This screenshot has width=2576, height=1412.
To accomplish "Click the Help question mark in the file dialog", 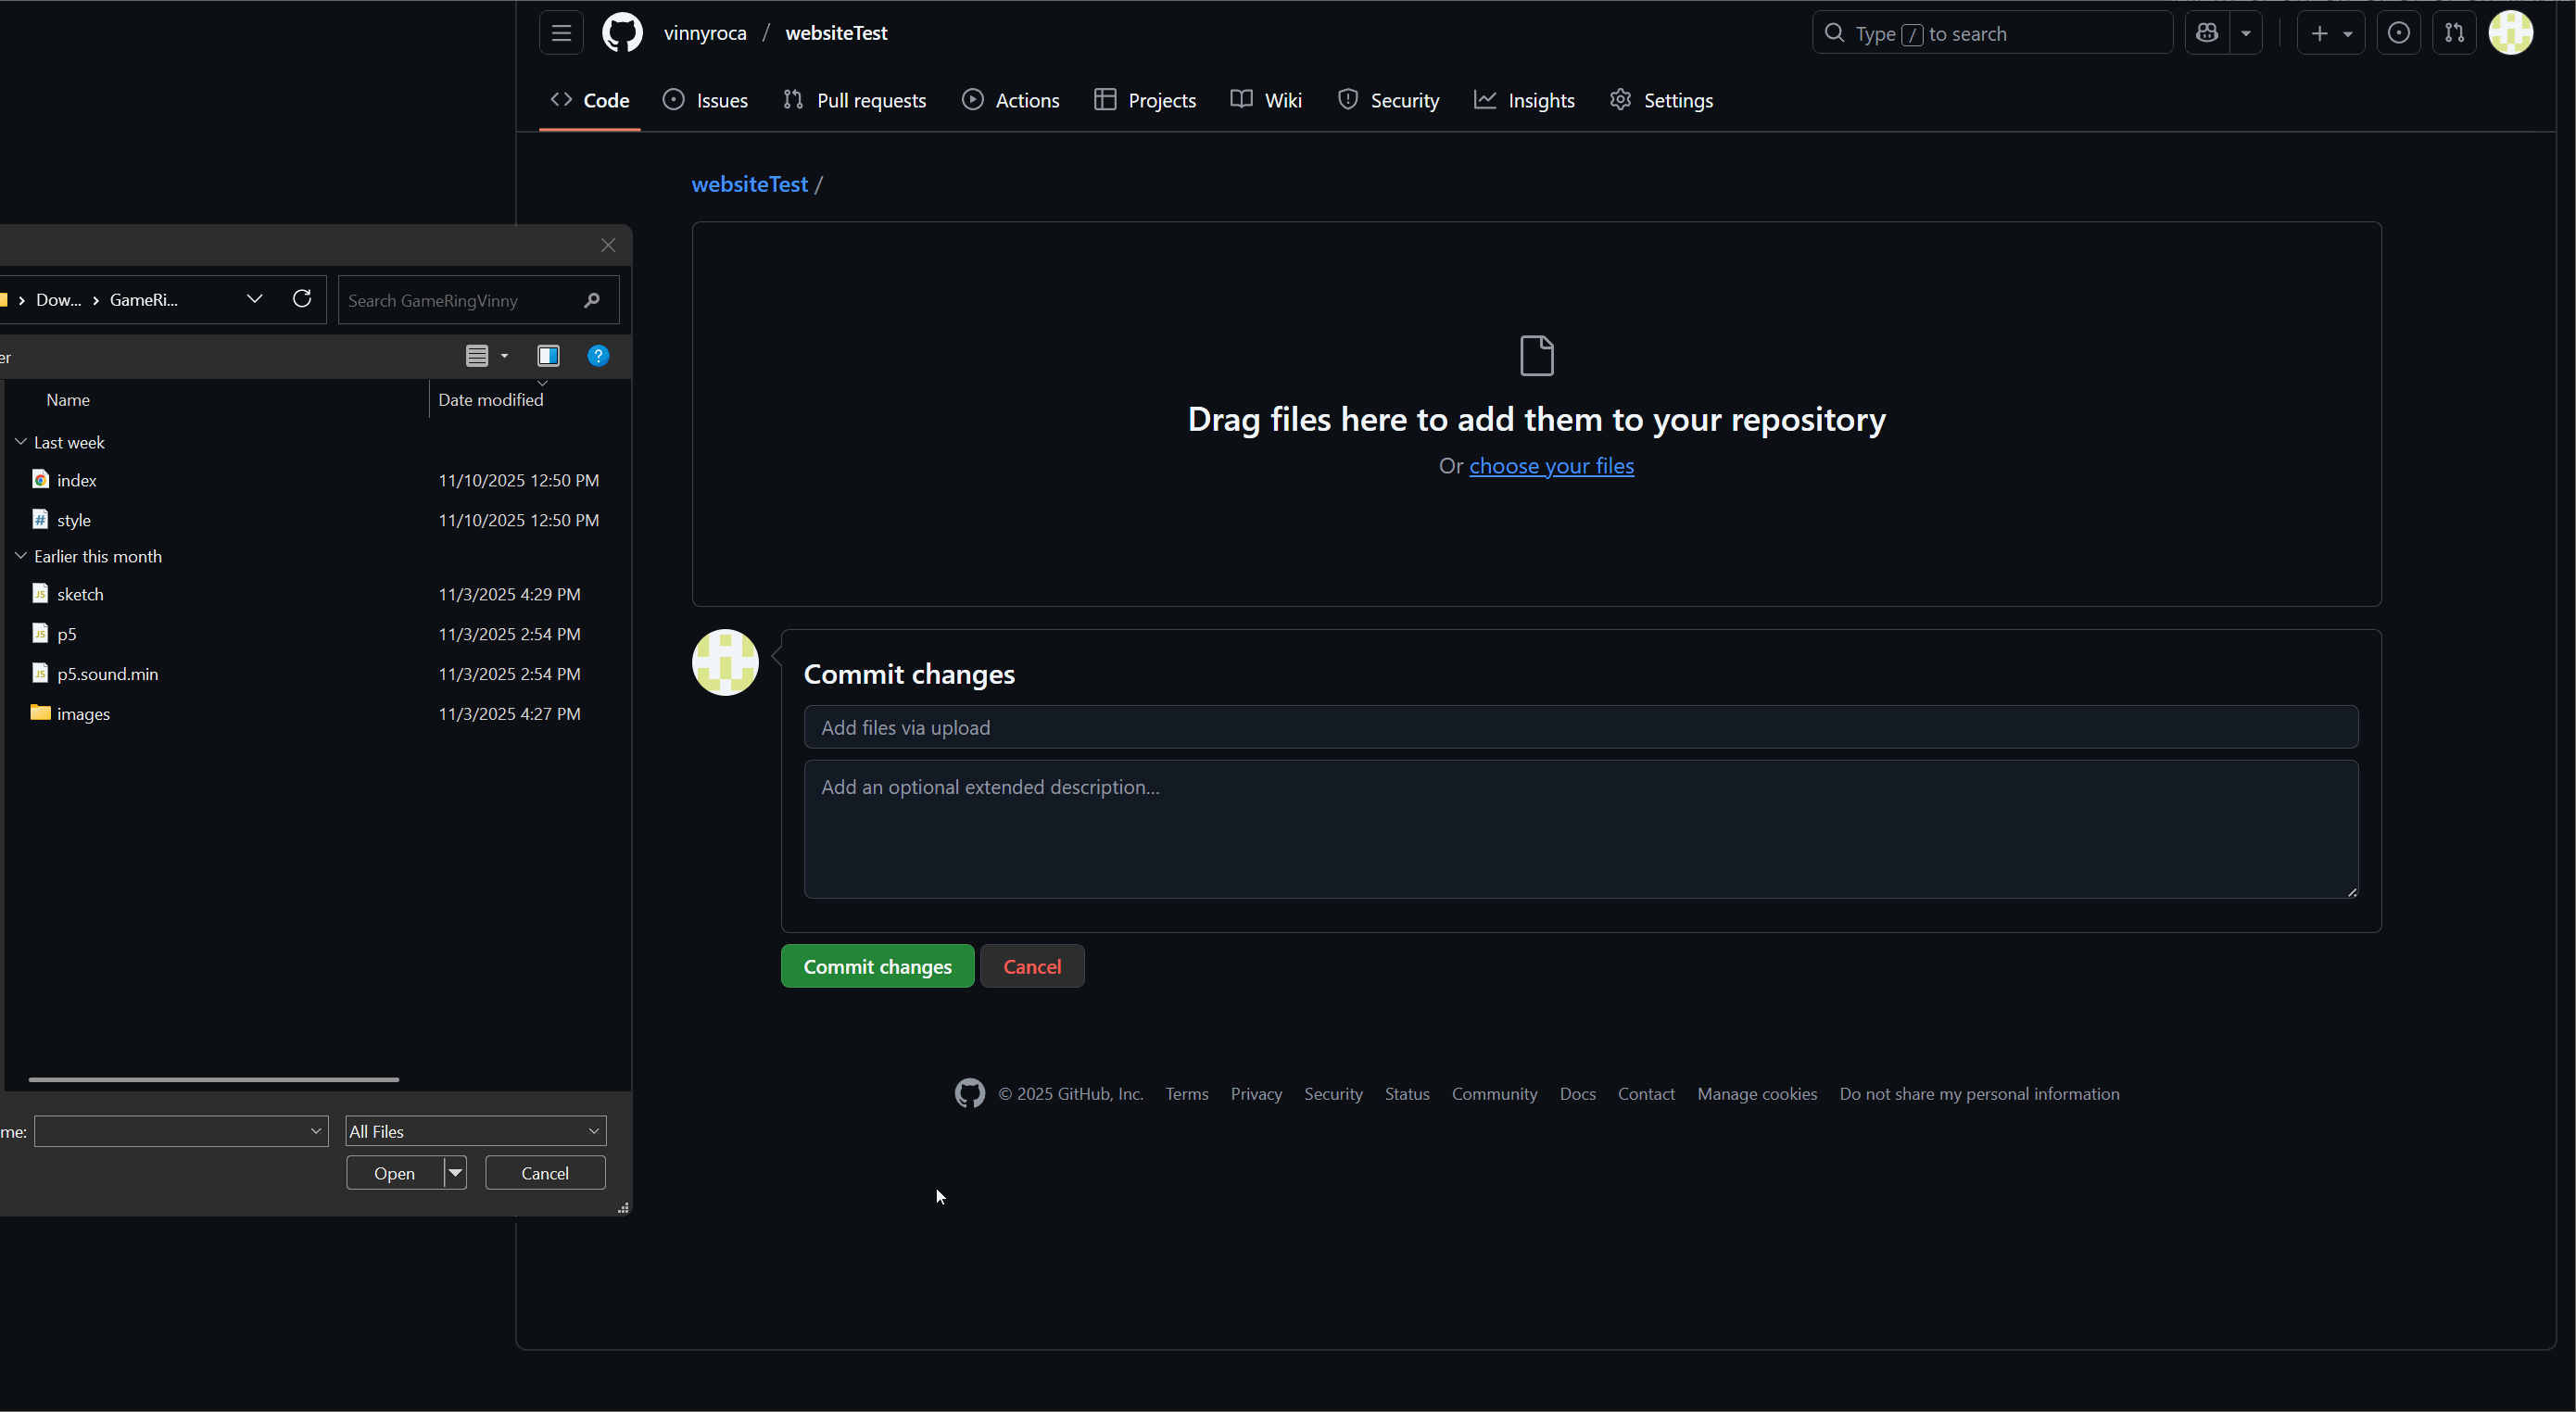I will [x=598, y=356].
